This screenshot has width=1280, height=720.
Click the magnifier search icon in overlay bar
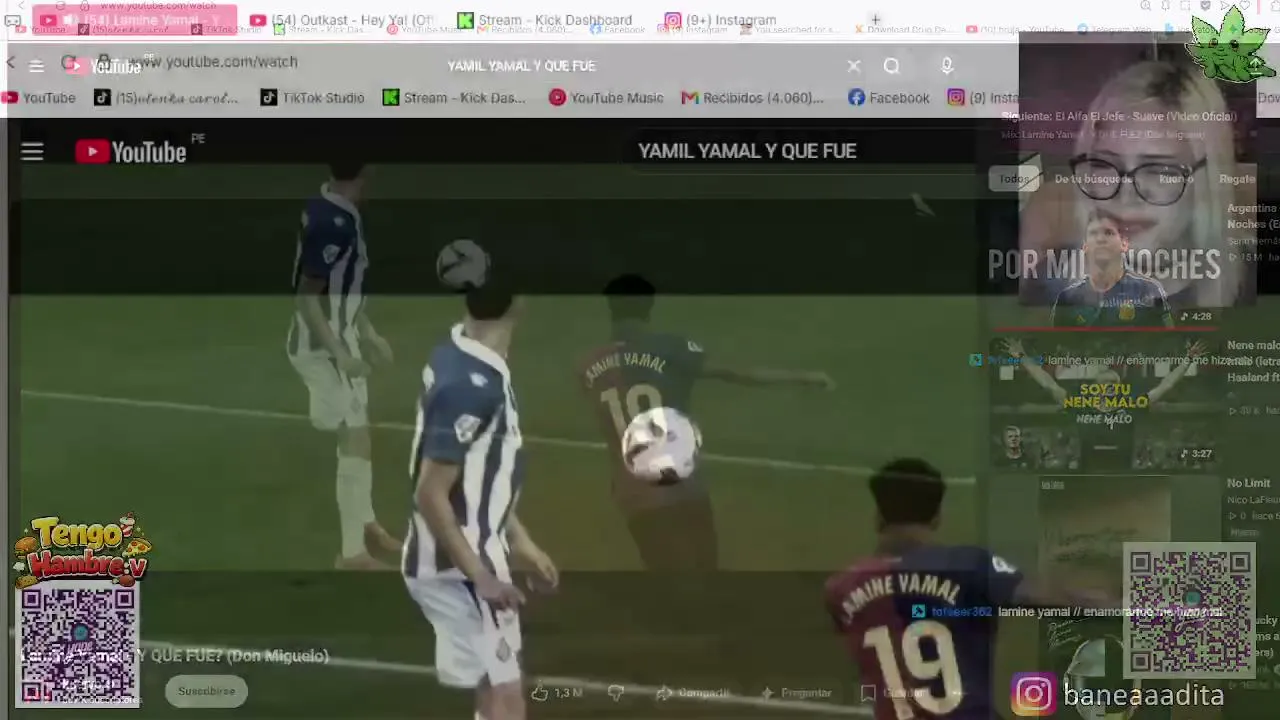pyautogui.click(x=891, y=66)
